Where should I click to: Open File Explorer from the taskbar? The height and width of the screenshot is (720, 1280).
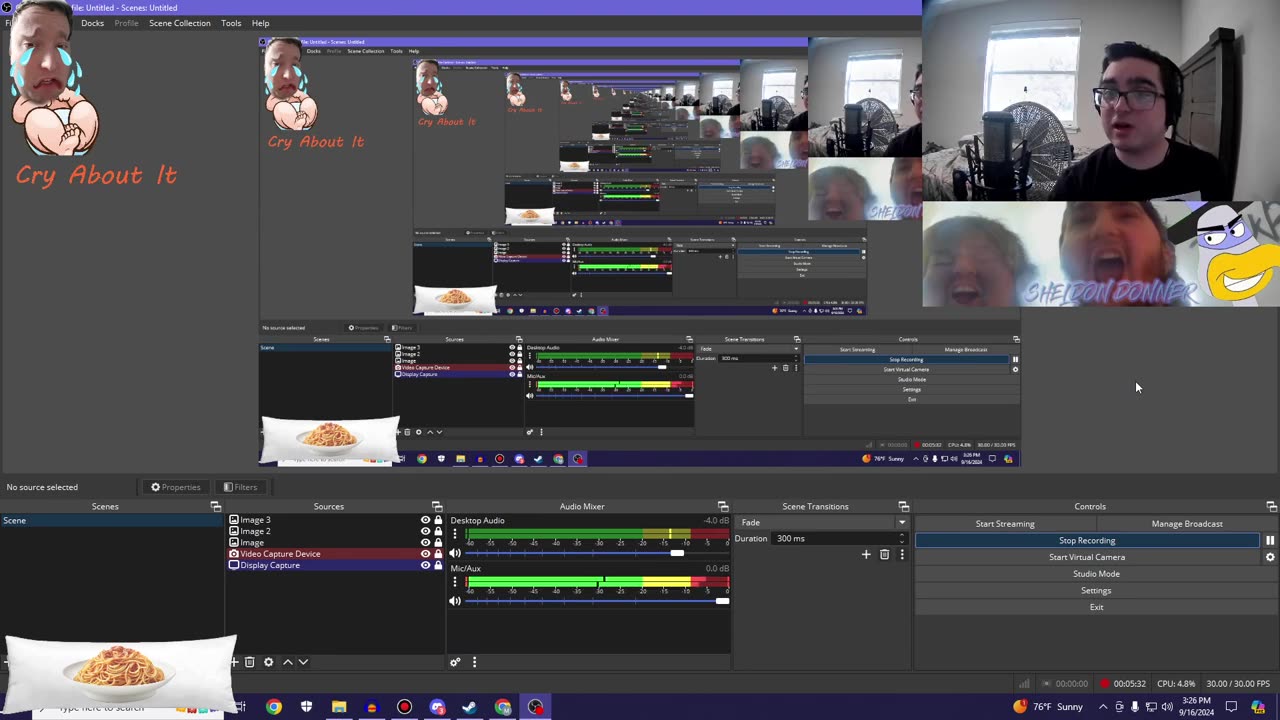(x=339, y=707)
